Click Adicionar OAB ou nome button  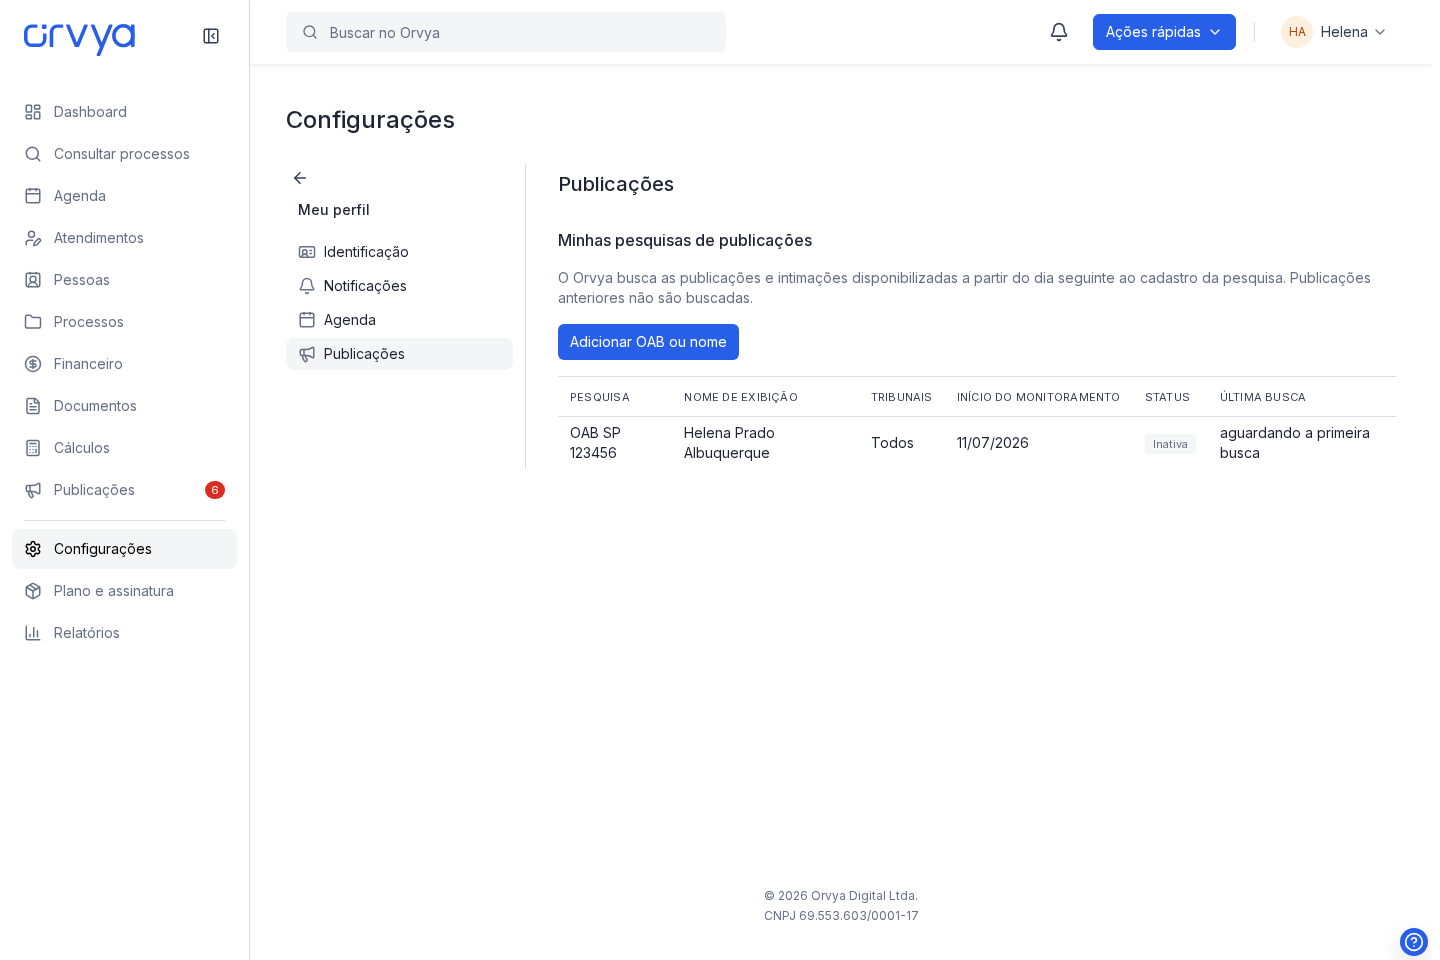pyautogui.click(x=648, y=342)
